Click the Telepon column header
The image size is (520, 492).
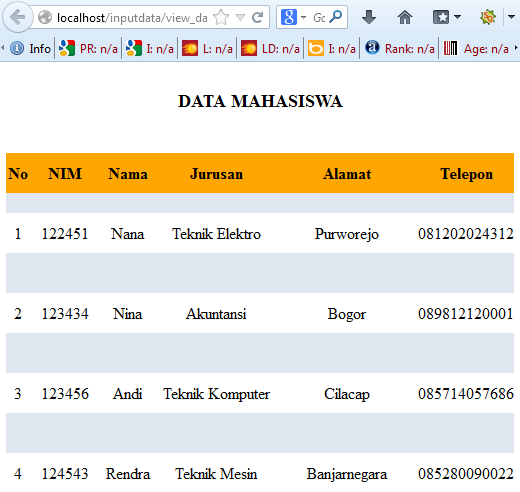[466, 174]
